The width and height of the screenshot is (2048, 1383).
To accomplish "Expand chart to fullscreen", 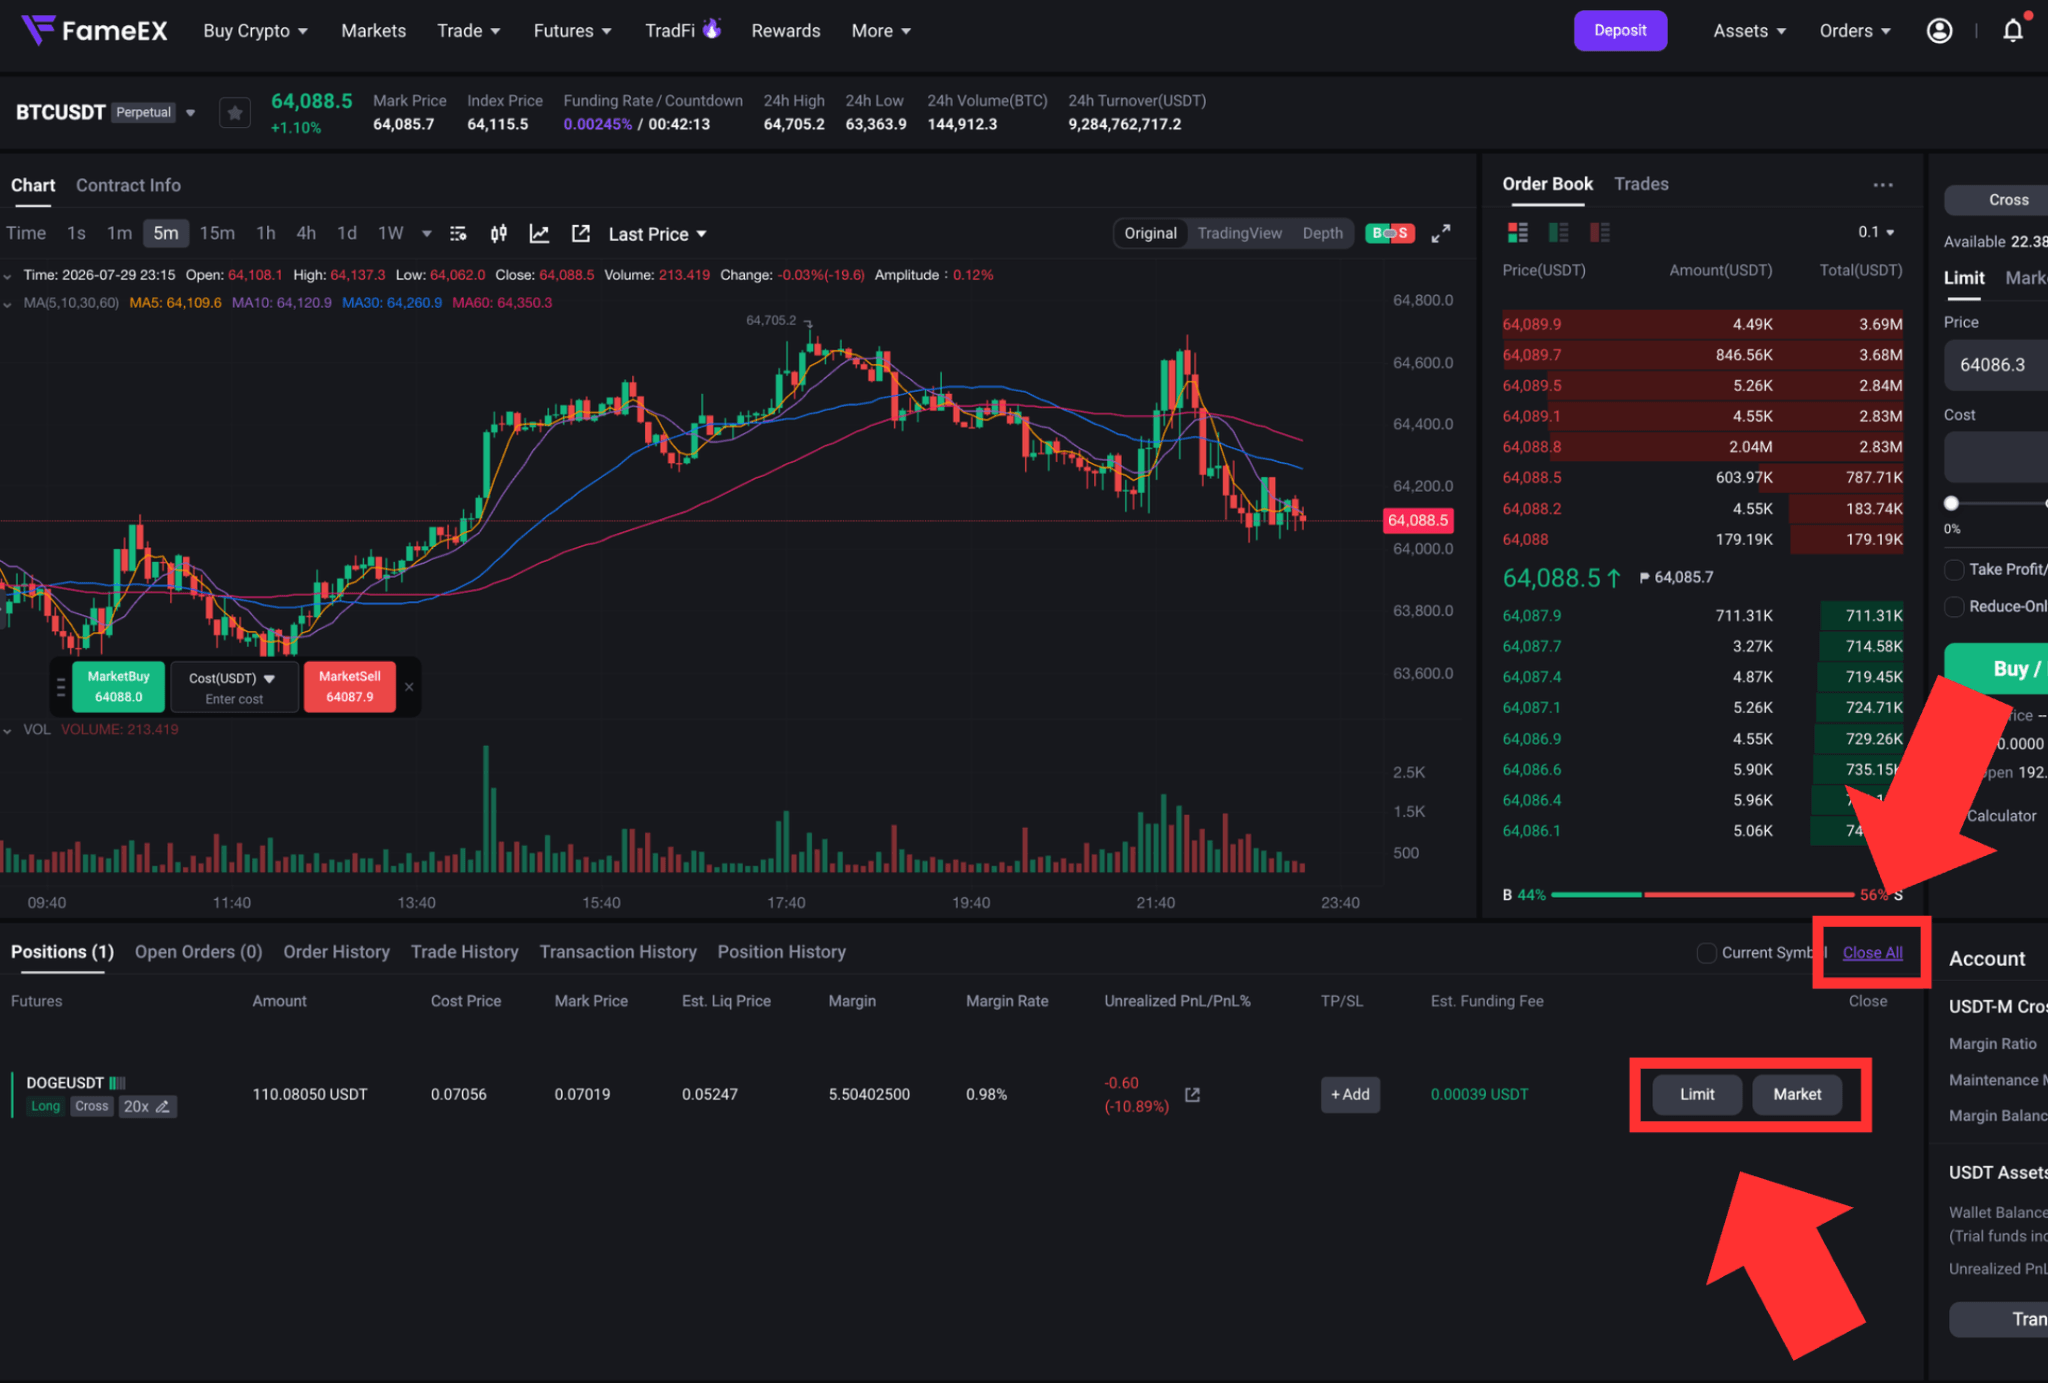I will tap(1441, 234).
